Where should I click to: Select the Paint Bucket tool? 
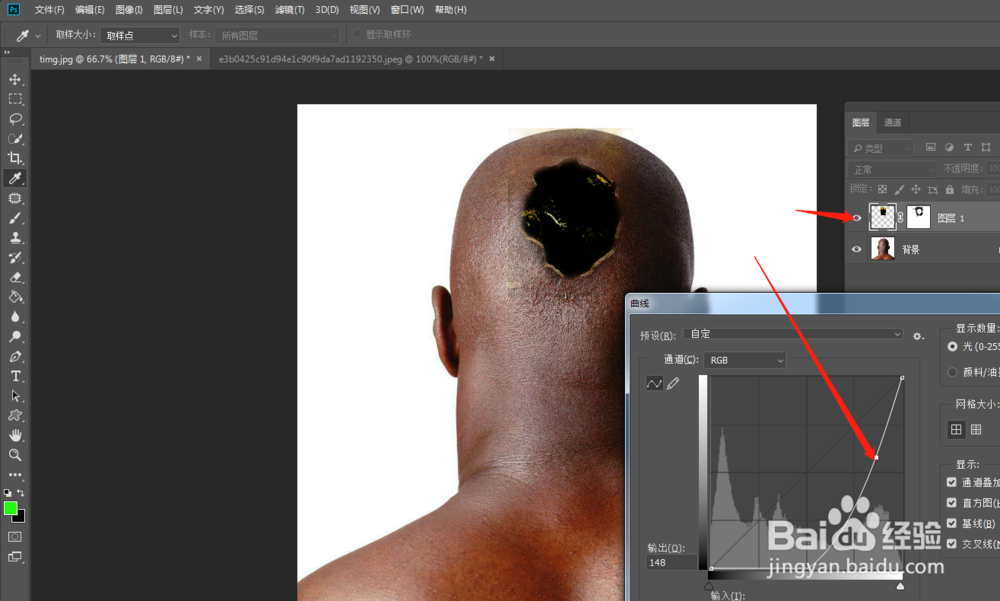pos(15,297)
